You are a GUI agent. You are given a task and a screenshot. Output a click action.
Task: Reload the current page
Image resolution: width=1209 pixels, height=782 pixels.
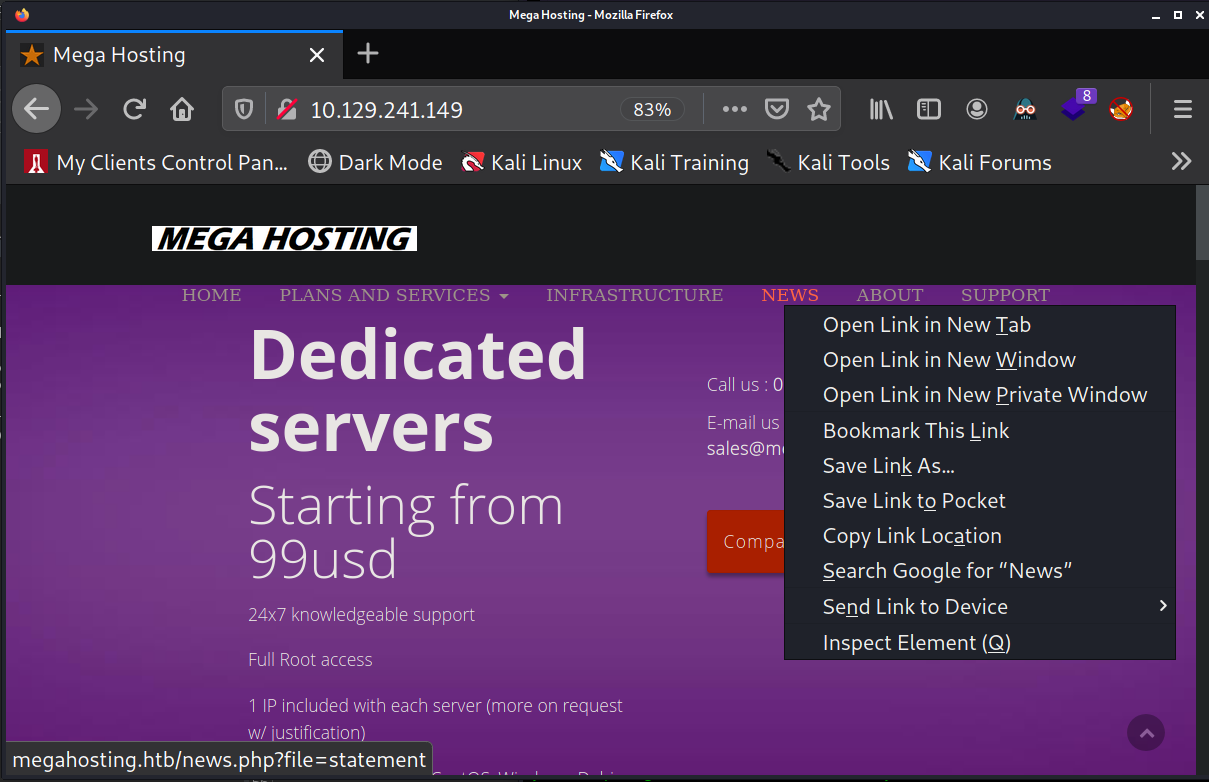[134, 109]
